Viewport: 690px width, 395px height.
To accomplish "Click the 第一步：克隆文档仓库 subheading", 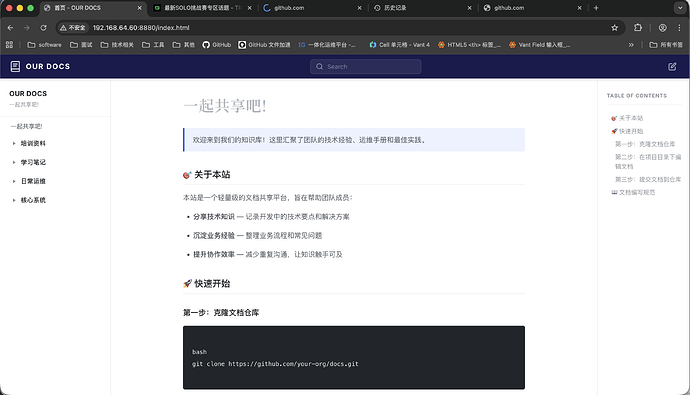I will pyautogui.click(x=221, y=313).
